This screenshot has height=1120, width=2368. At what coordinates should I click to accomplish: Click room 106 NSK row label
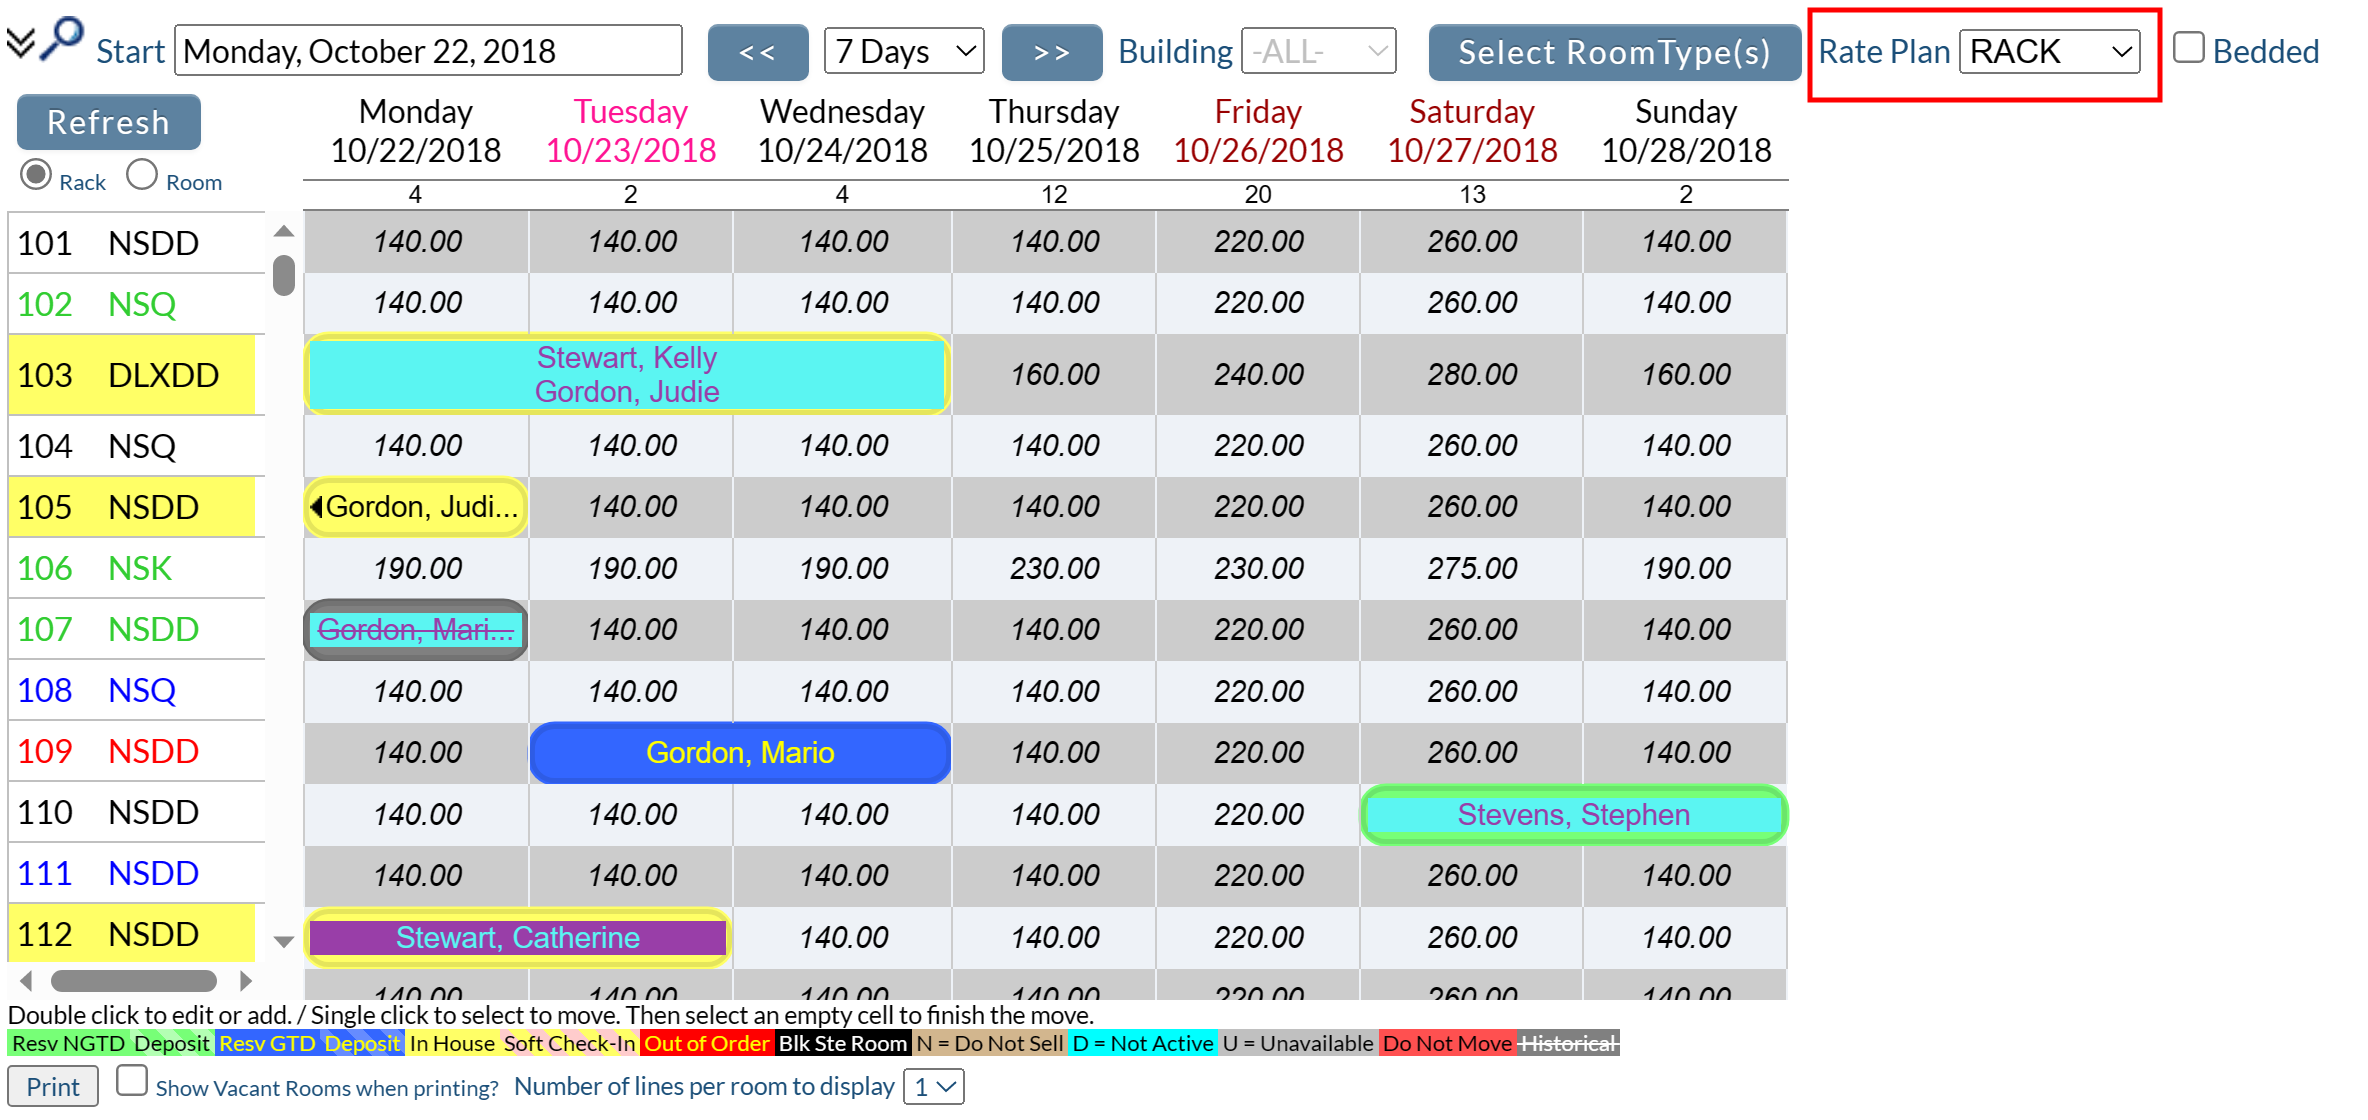pos(136,568)
